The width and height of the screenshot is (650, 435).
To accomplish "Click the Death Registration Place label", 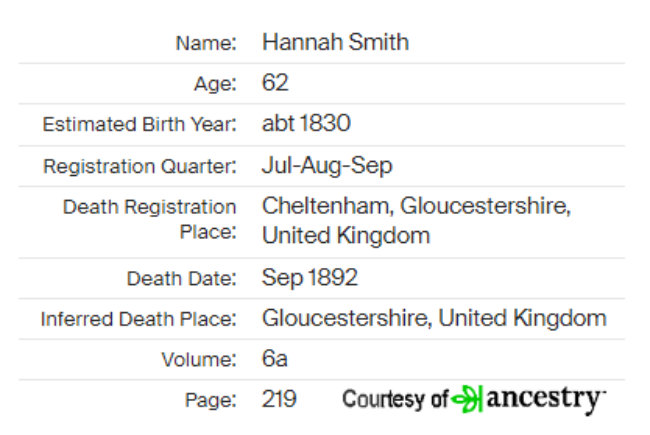I will click(x=150, y=219).
